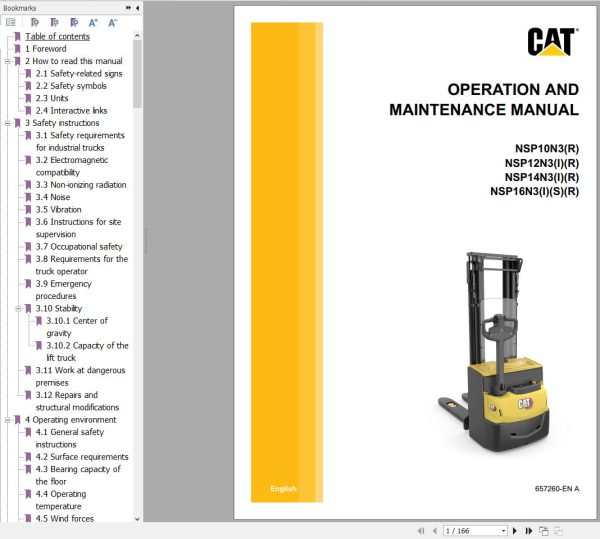
Task: Open '4.4 Operating temperature' bookmark
Action: [61, 500]
